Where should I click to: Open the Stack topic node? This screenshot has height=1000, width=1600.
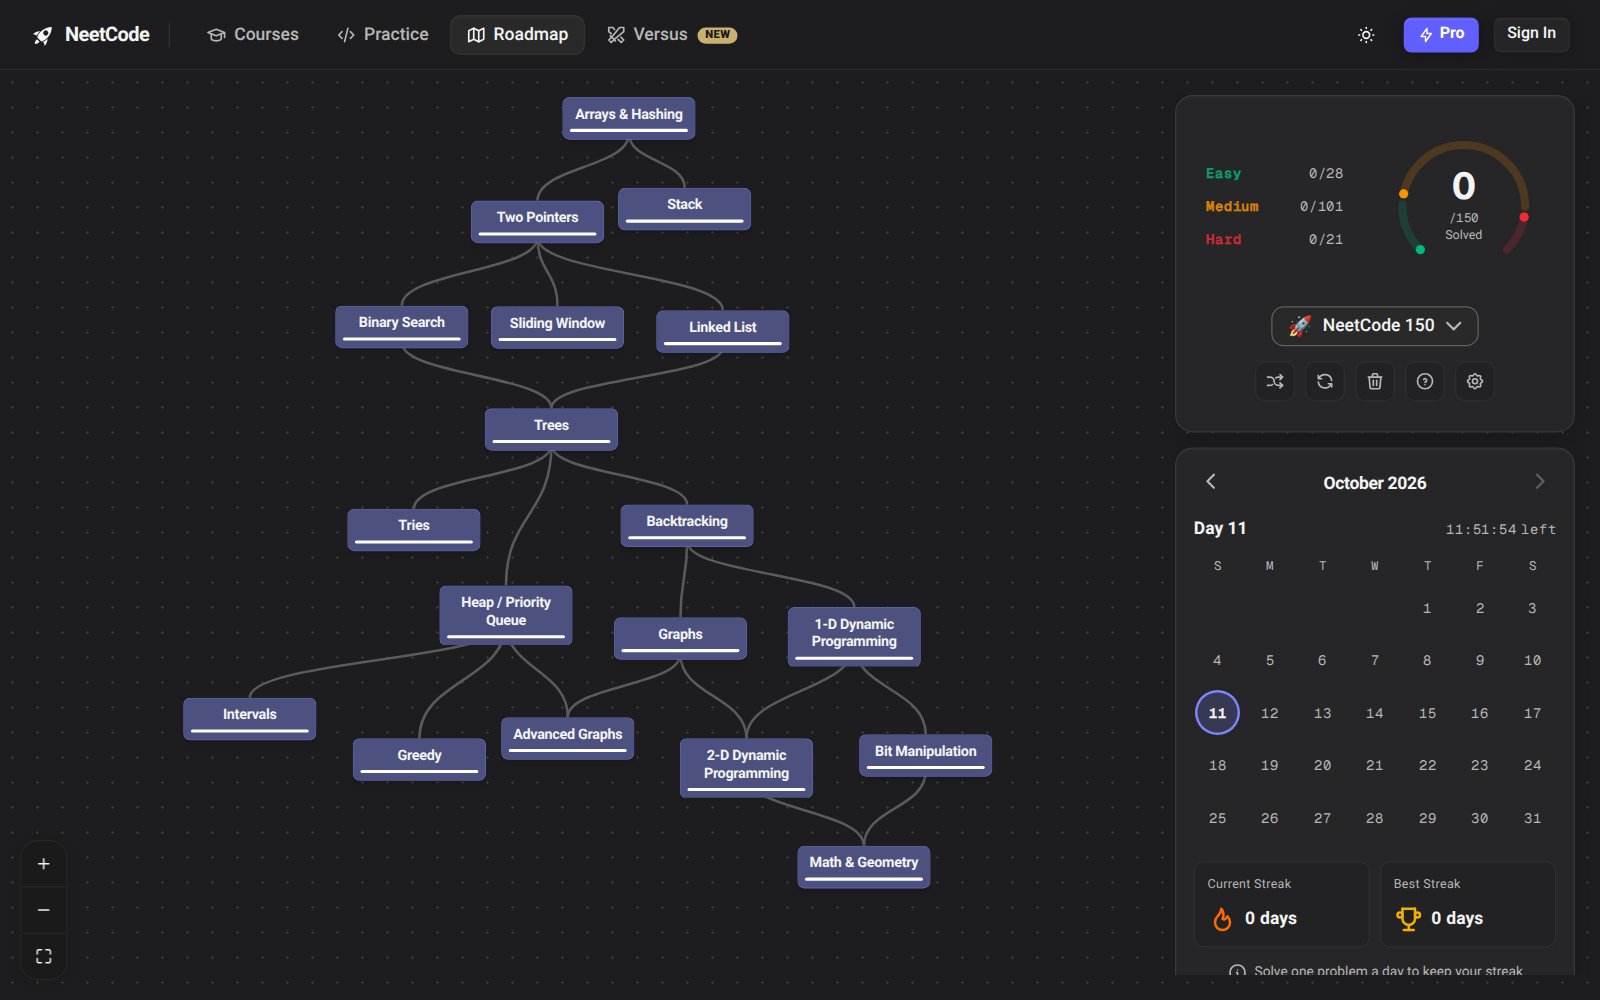[x=685, y=208]
